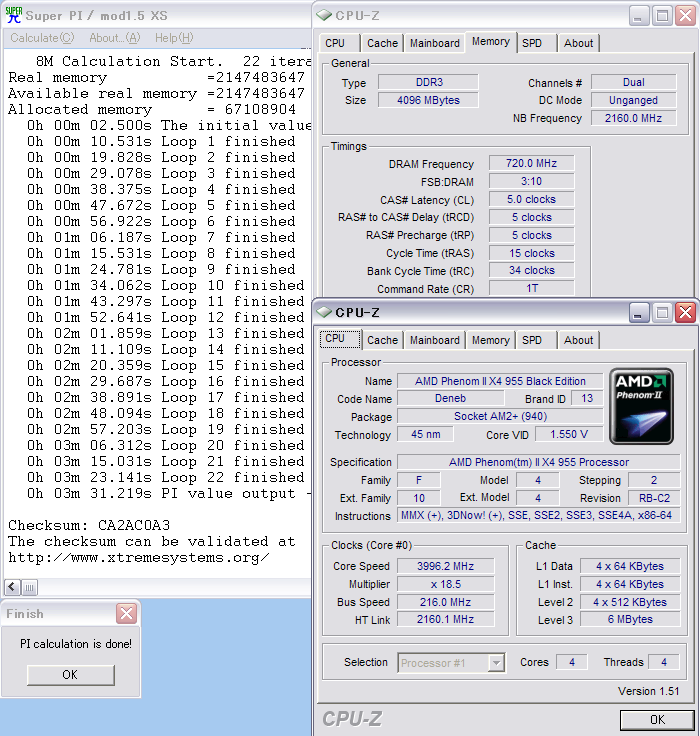The image size is (700, 736).
Task: Click the Checksum: CA2AC0A3 line
Action: click(89, 525)
